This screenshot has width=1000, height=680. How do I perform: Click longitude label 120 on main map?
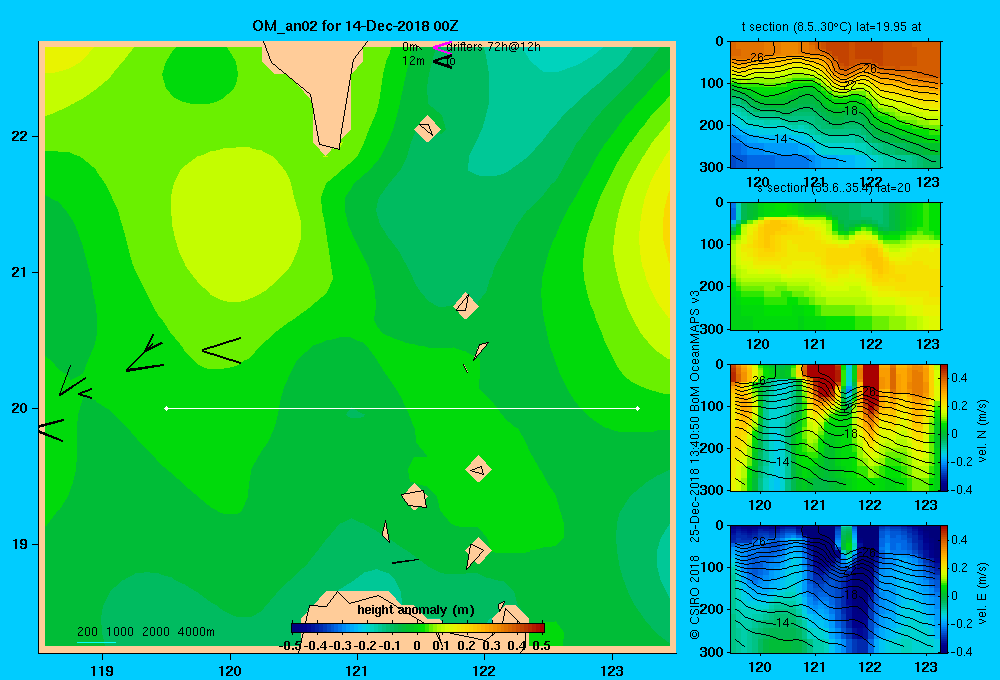coord(230,670)
